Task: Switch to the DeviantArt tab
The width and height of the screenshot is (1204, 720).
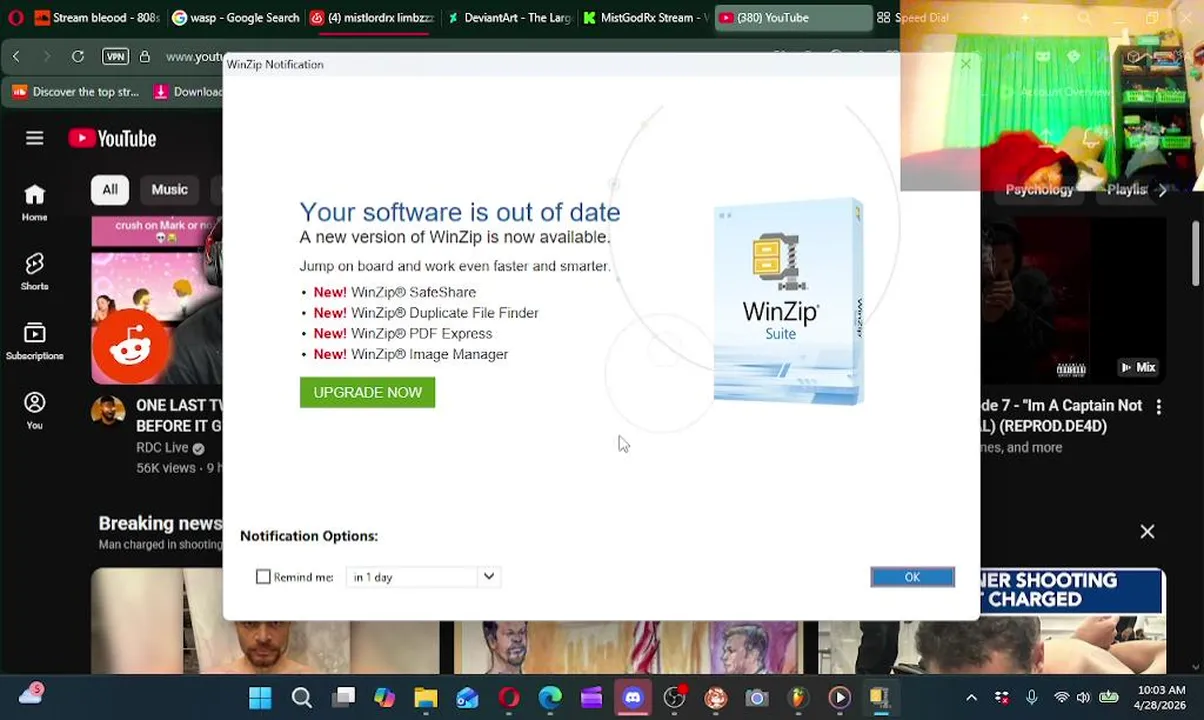Action: (510, 17)
